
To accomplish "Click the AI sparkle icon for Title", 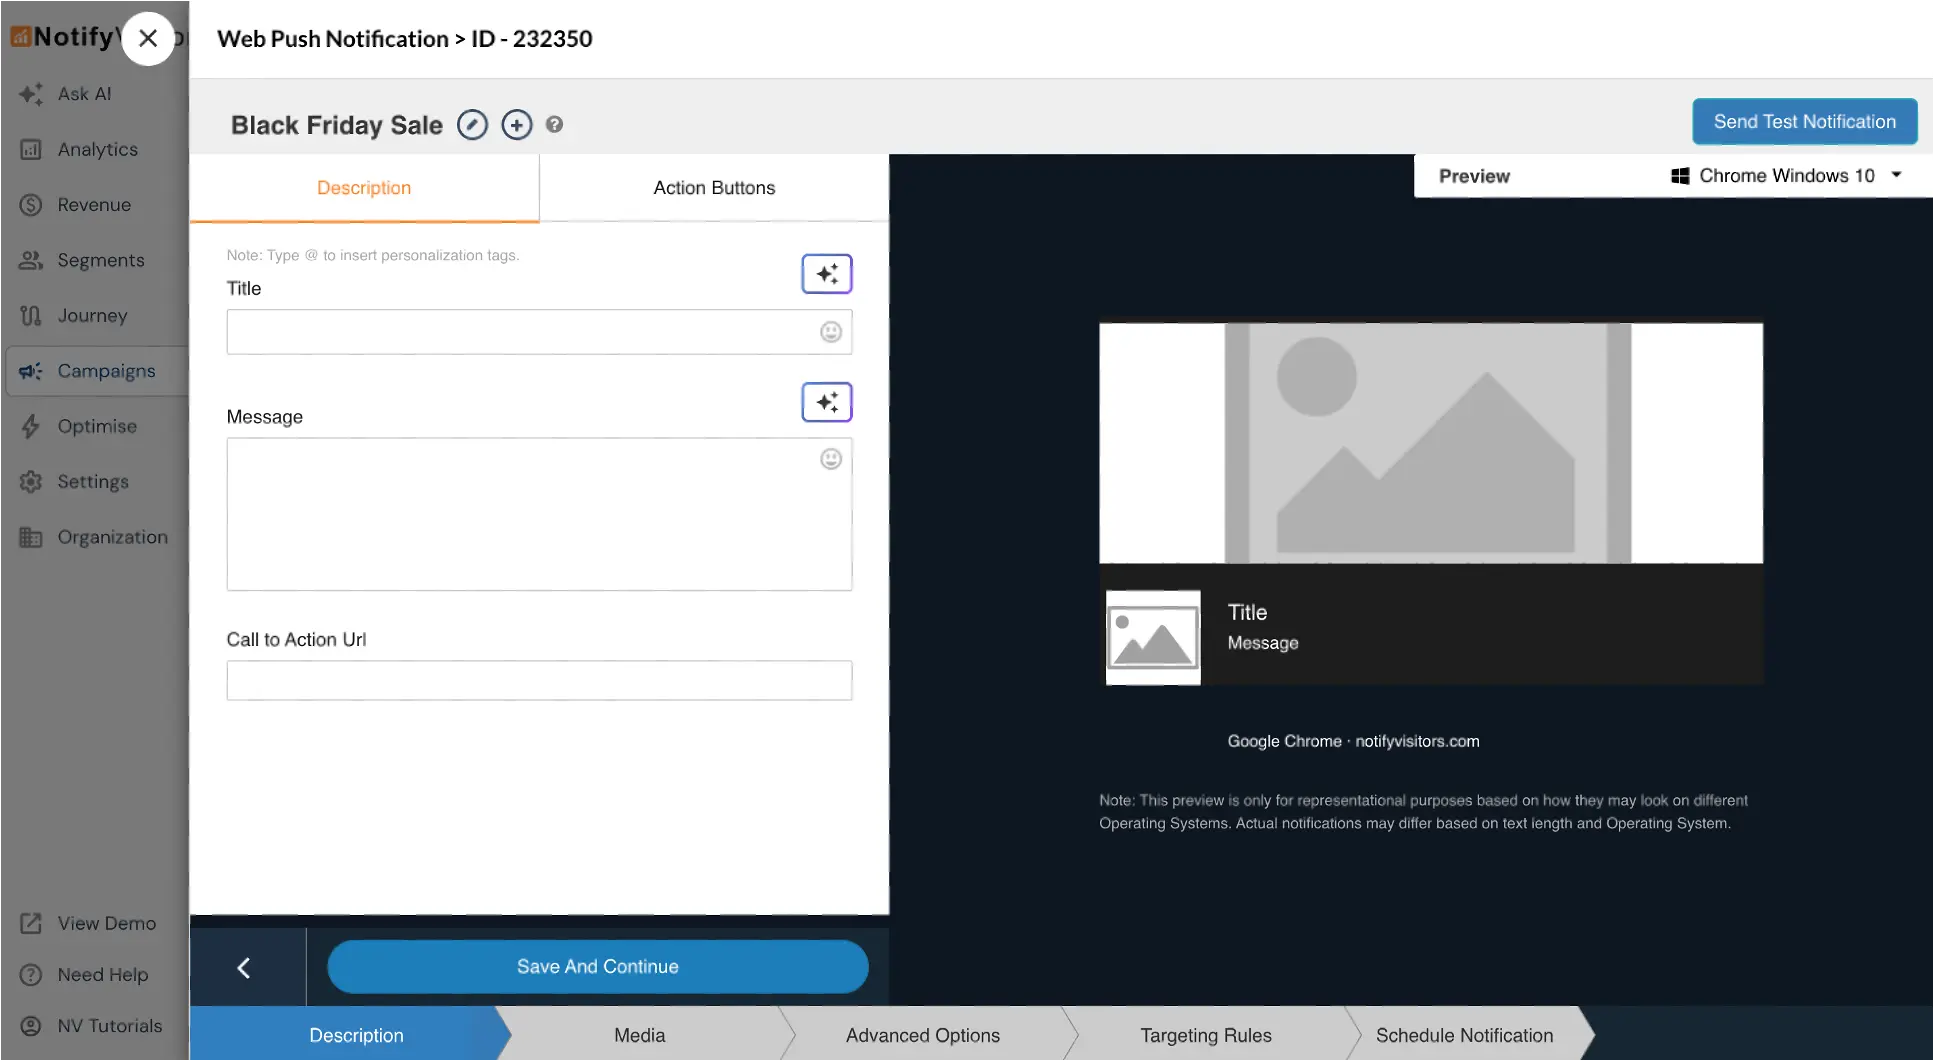I will pos(826,274).
